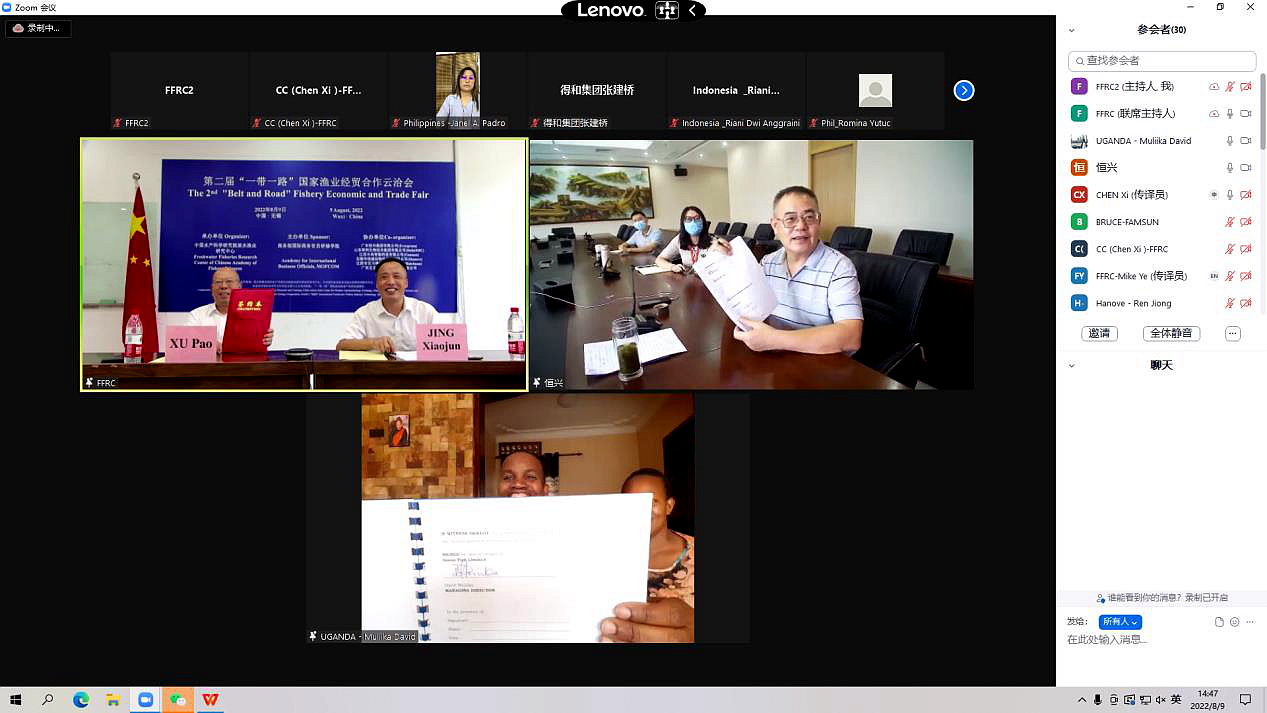Open WeChat from the taskbar

click(x=178, y=700)
